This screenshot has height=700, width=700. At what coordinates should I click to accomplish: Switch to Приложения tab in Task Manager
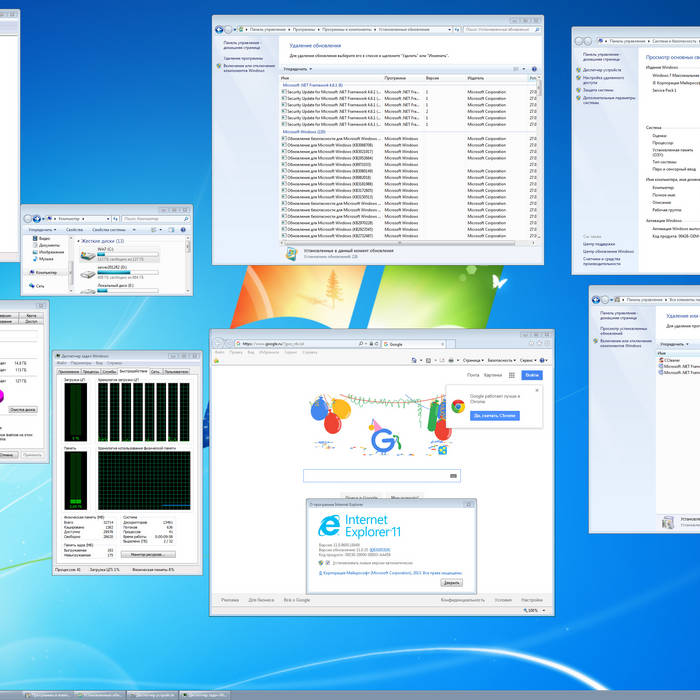(69, 371)
